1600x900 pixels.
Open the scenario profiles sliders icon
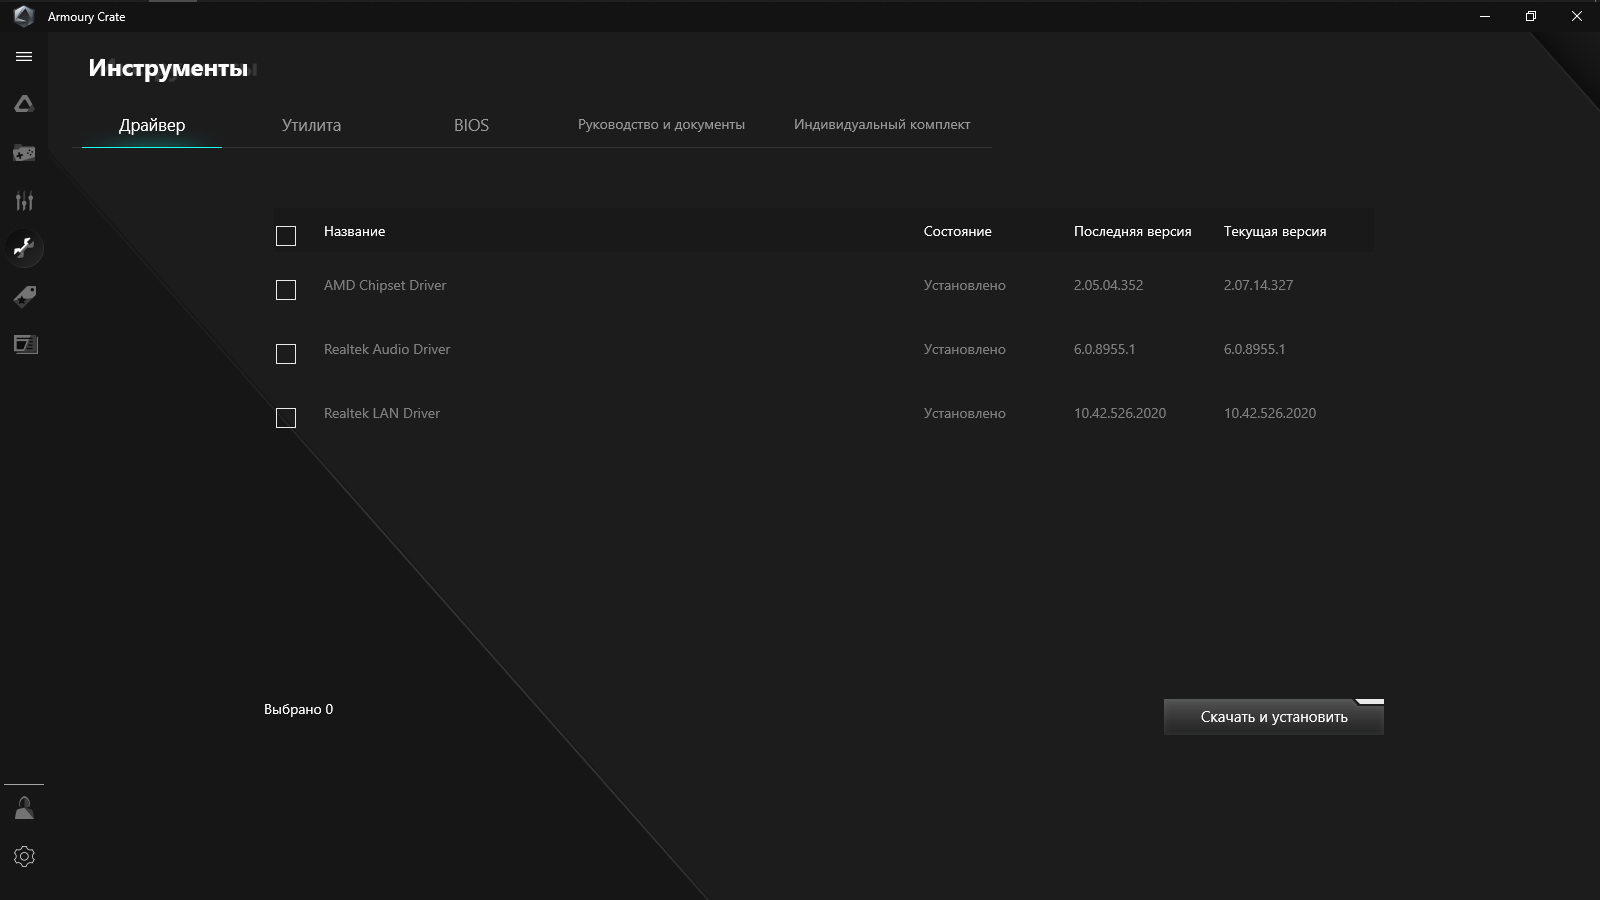coord(24,201)
